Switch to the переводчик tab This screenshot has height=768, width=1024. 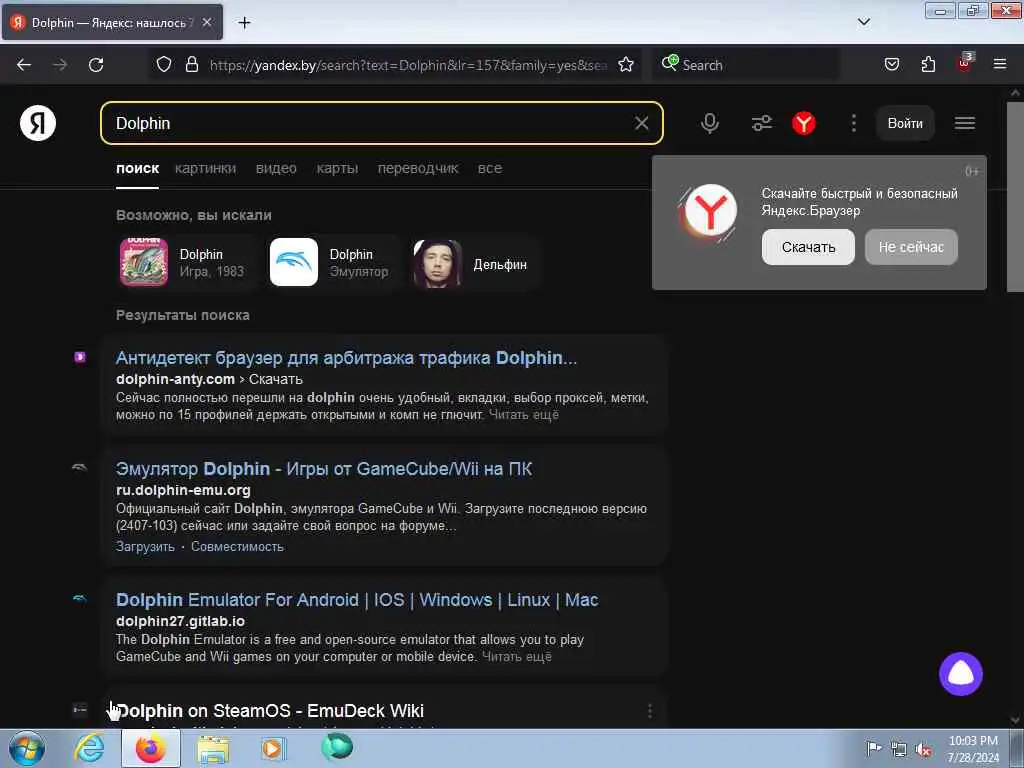[418, 168]
